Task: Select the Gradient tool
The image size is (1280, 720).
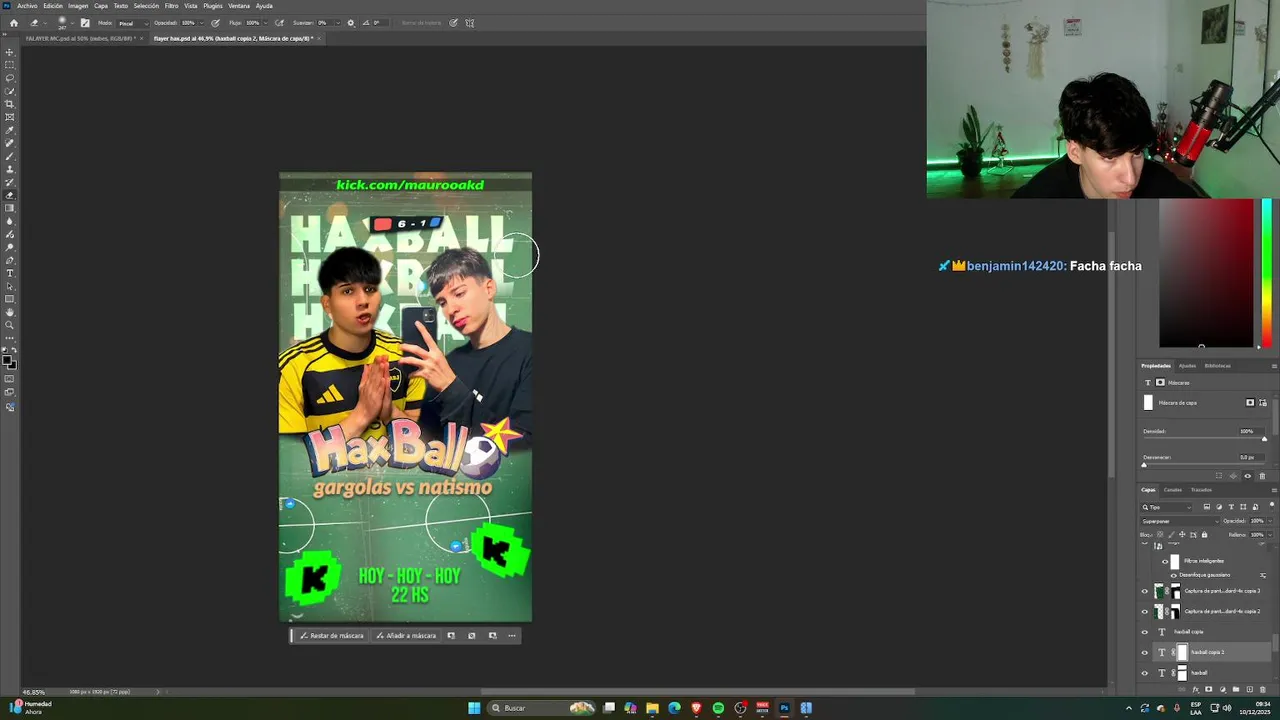Action: [10, 208]
